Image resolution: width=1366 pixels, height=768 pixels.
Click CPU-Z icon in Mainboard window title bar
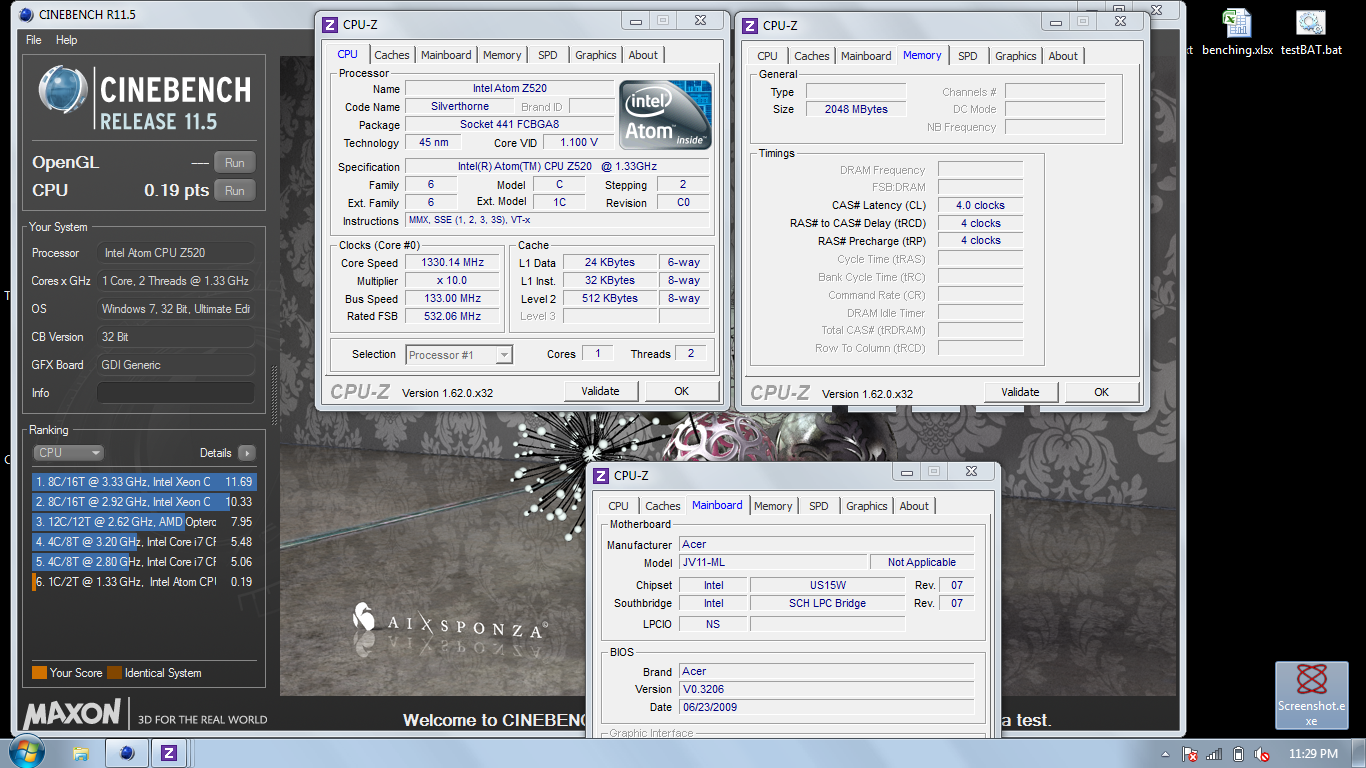pyautogui.click(x=601, y=475)
